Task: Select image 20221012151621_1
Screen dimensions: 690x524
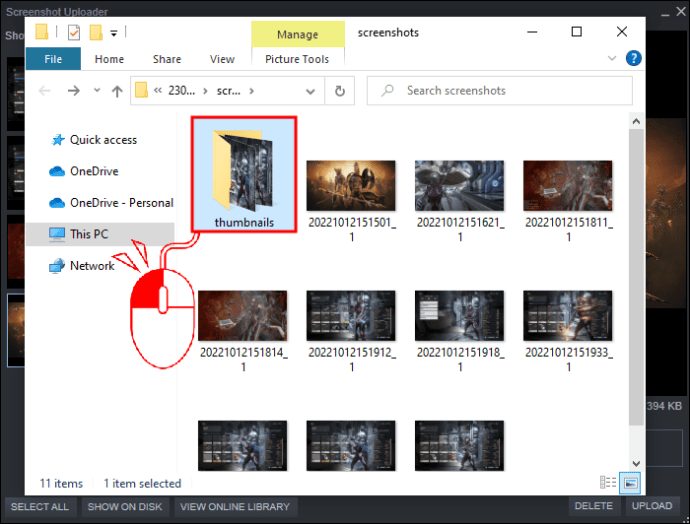Action: coord(459,202)
